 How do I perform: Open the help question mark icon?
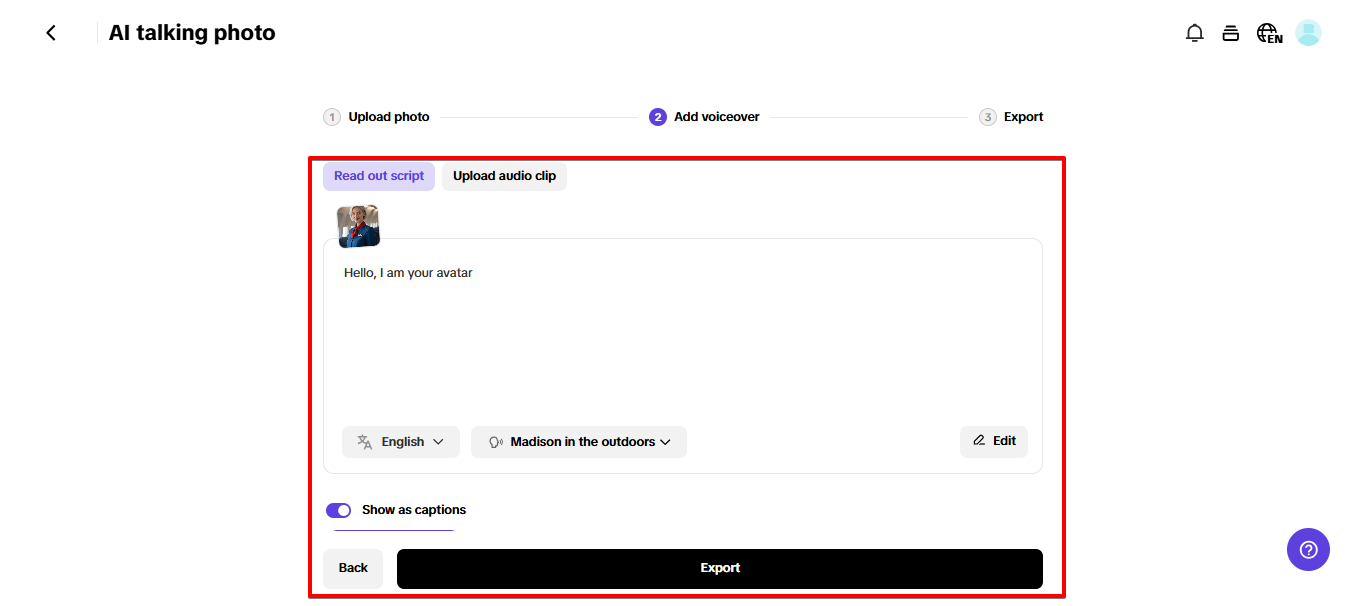1308,549
